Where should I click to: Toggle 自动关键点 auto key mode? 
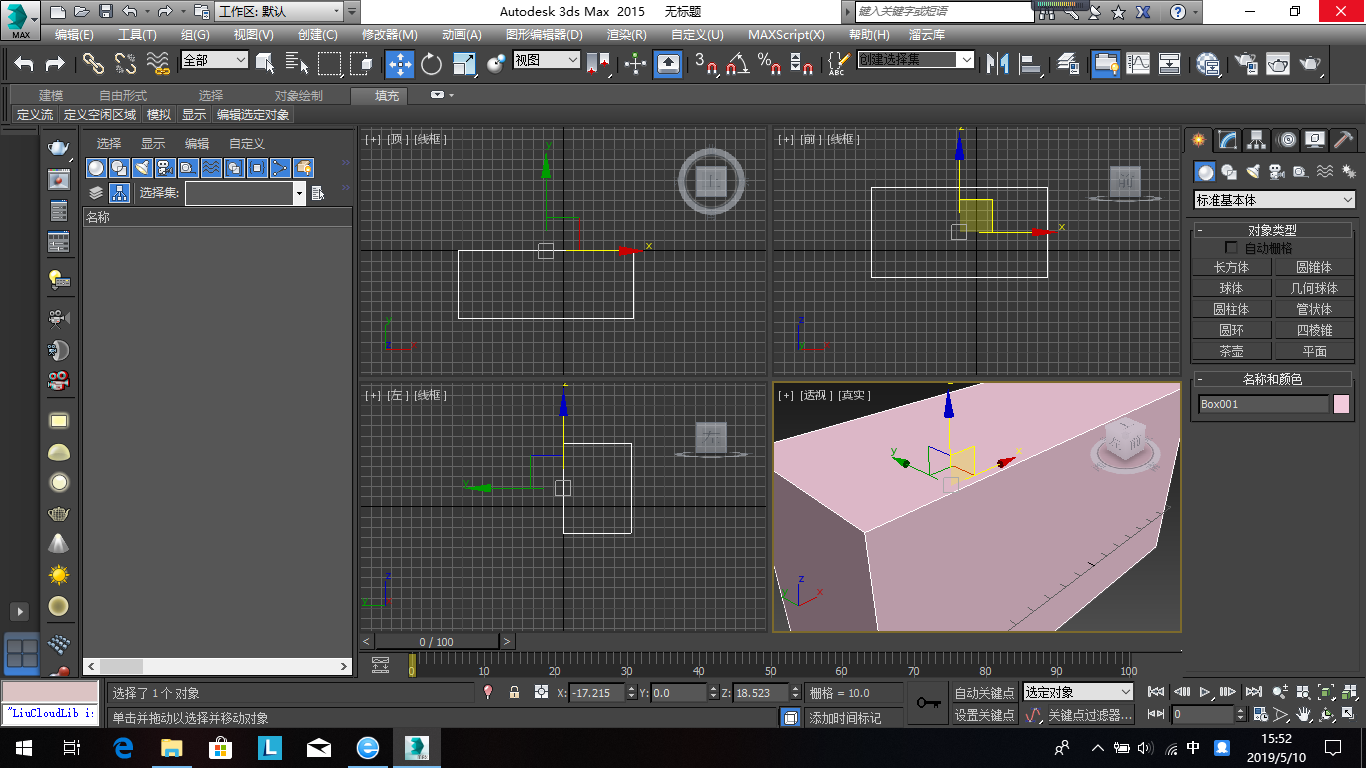(x=984, y=692)
